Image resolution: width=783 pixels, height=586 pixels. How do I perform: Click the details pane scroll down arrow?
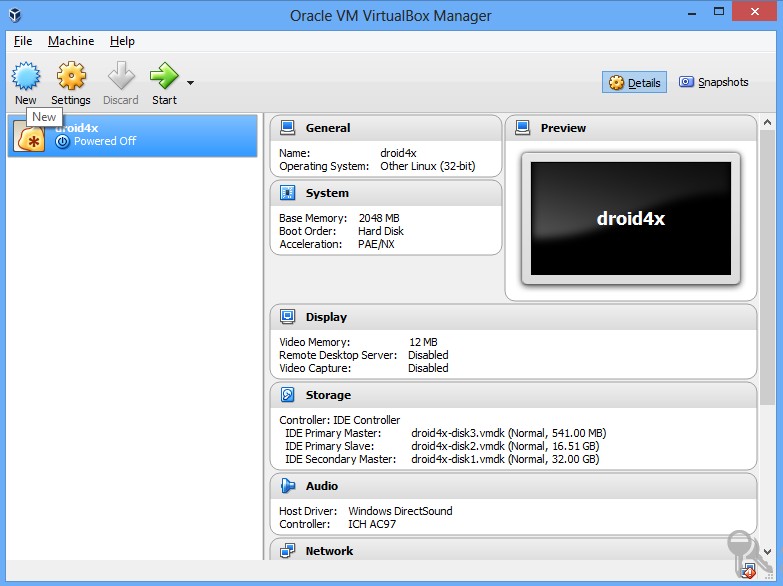coord(768,552)
